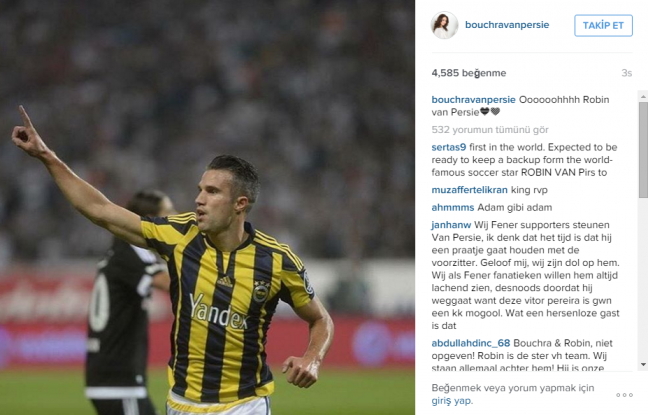Click the comments scrollbar track below thumb
648x415 pixels.
coord(643,279)
